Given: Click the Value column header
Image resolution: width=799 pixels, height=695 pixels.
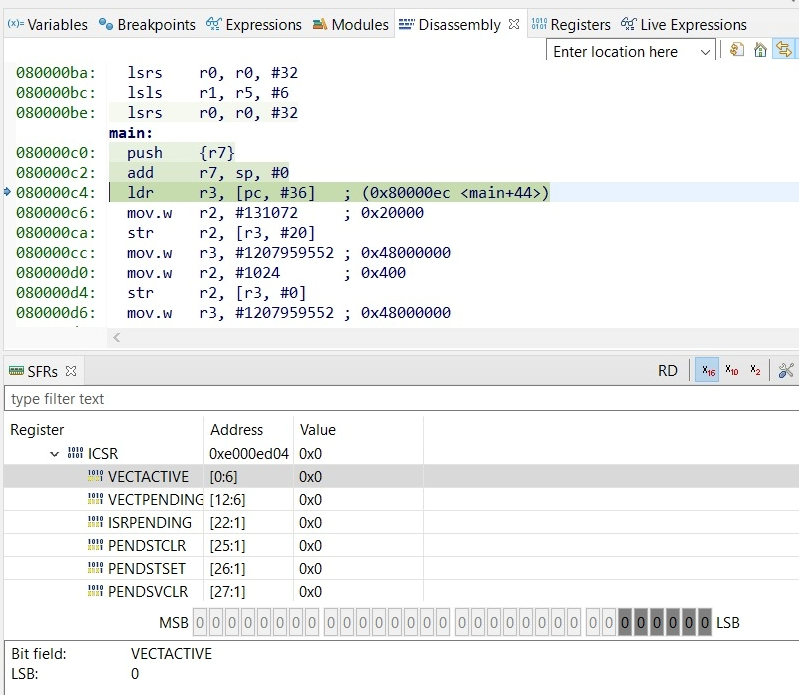Looking at the screenshot, I should [358, 430].
